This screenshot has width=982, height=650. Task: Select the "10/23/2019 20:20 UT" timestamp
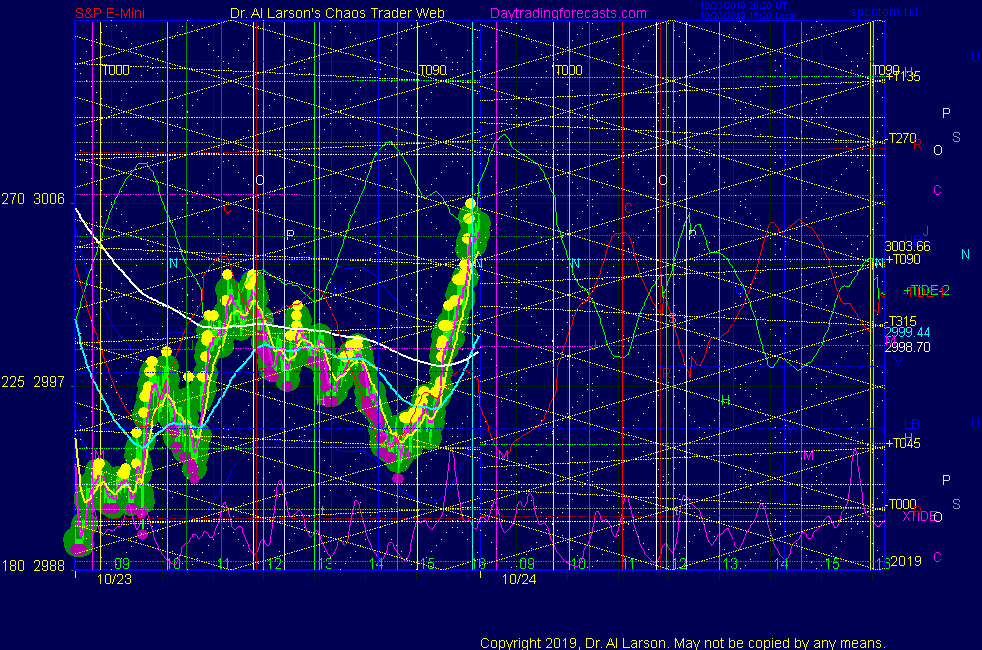coord(743,6)
